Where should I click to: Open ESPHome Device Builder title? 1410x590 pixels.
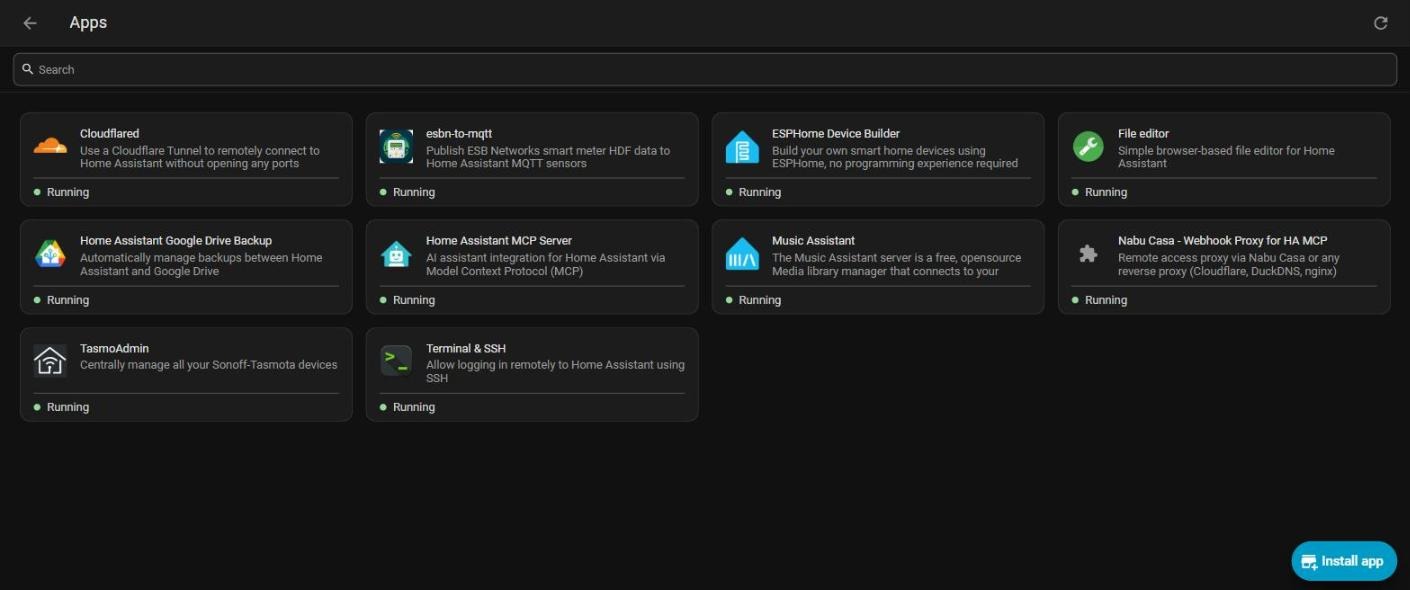point(836,133)
